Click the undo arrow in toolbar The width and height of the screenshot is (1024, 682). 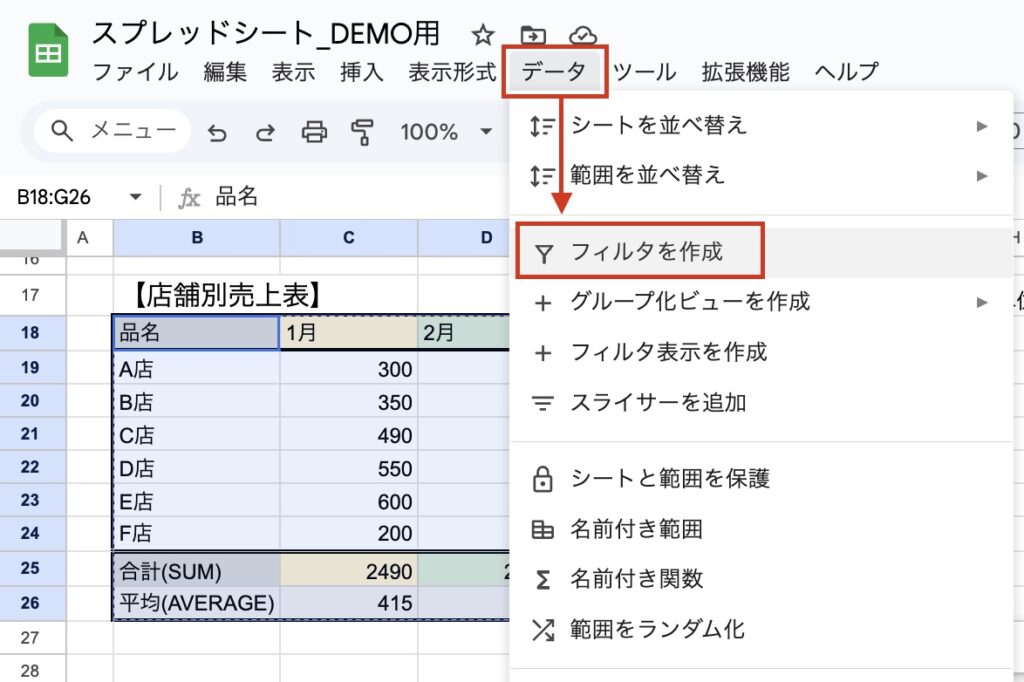click(217, 132)
